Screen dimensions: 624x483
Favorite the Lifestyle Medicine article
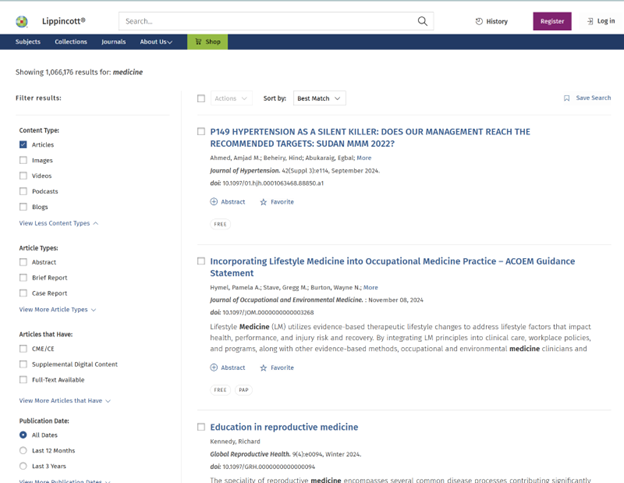(264, 368)
